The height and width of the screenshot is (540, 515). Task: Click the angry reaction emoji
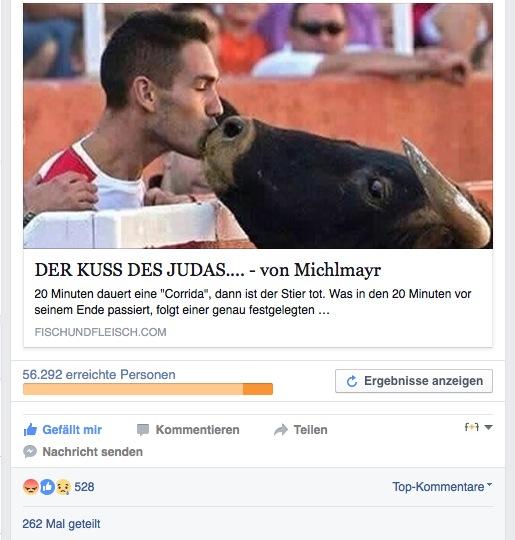coord(30,487)
